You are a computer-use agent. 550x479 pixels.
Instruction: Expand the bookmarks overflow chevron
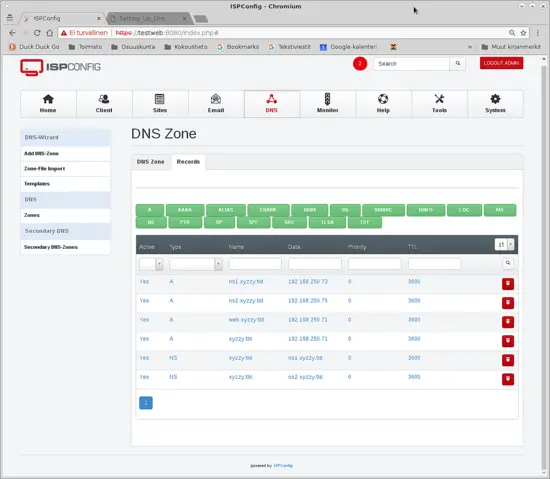pyautogui.click(x=470, y=47)
